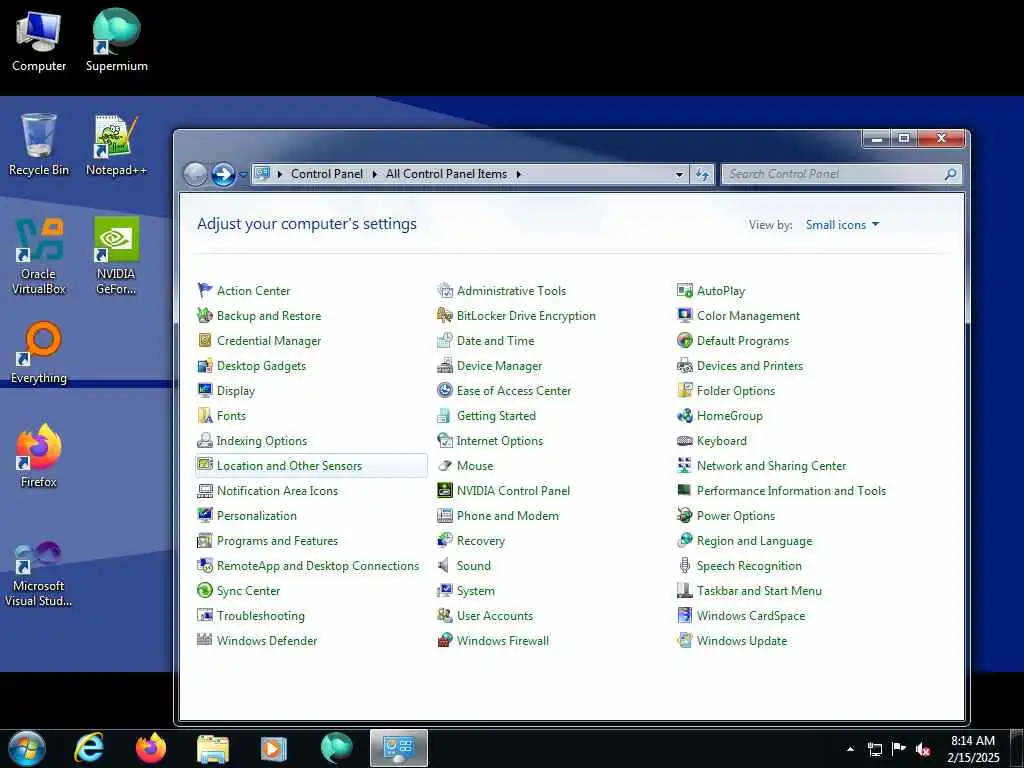Open the Internet Options icon
Viewport: 1024px width, 768px height.
click(x=445, y=440)
